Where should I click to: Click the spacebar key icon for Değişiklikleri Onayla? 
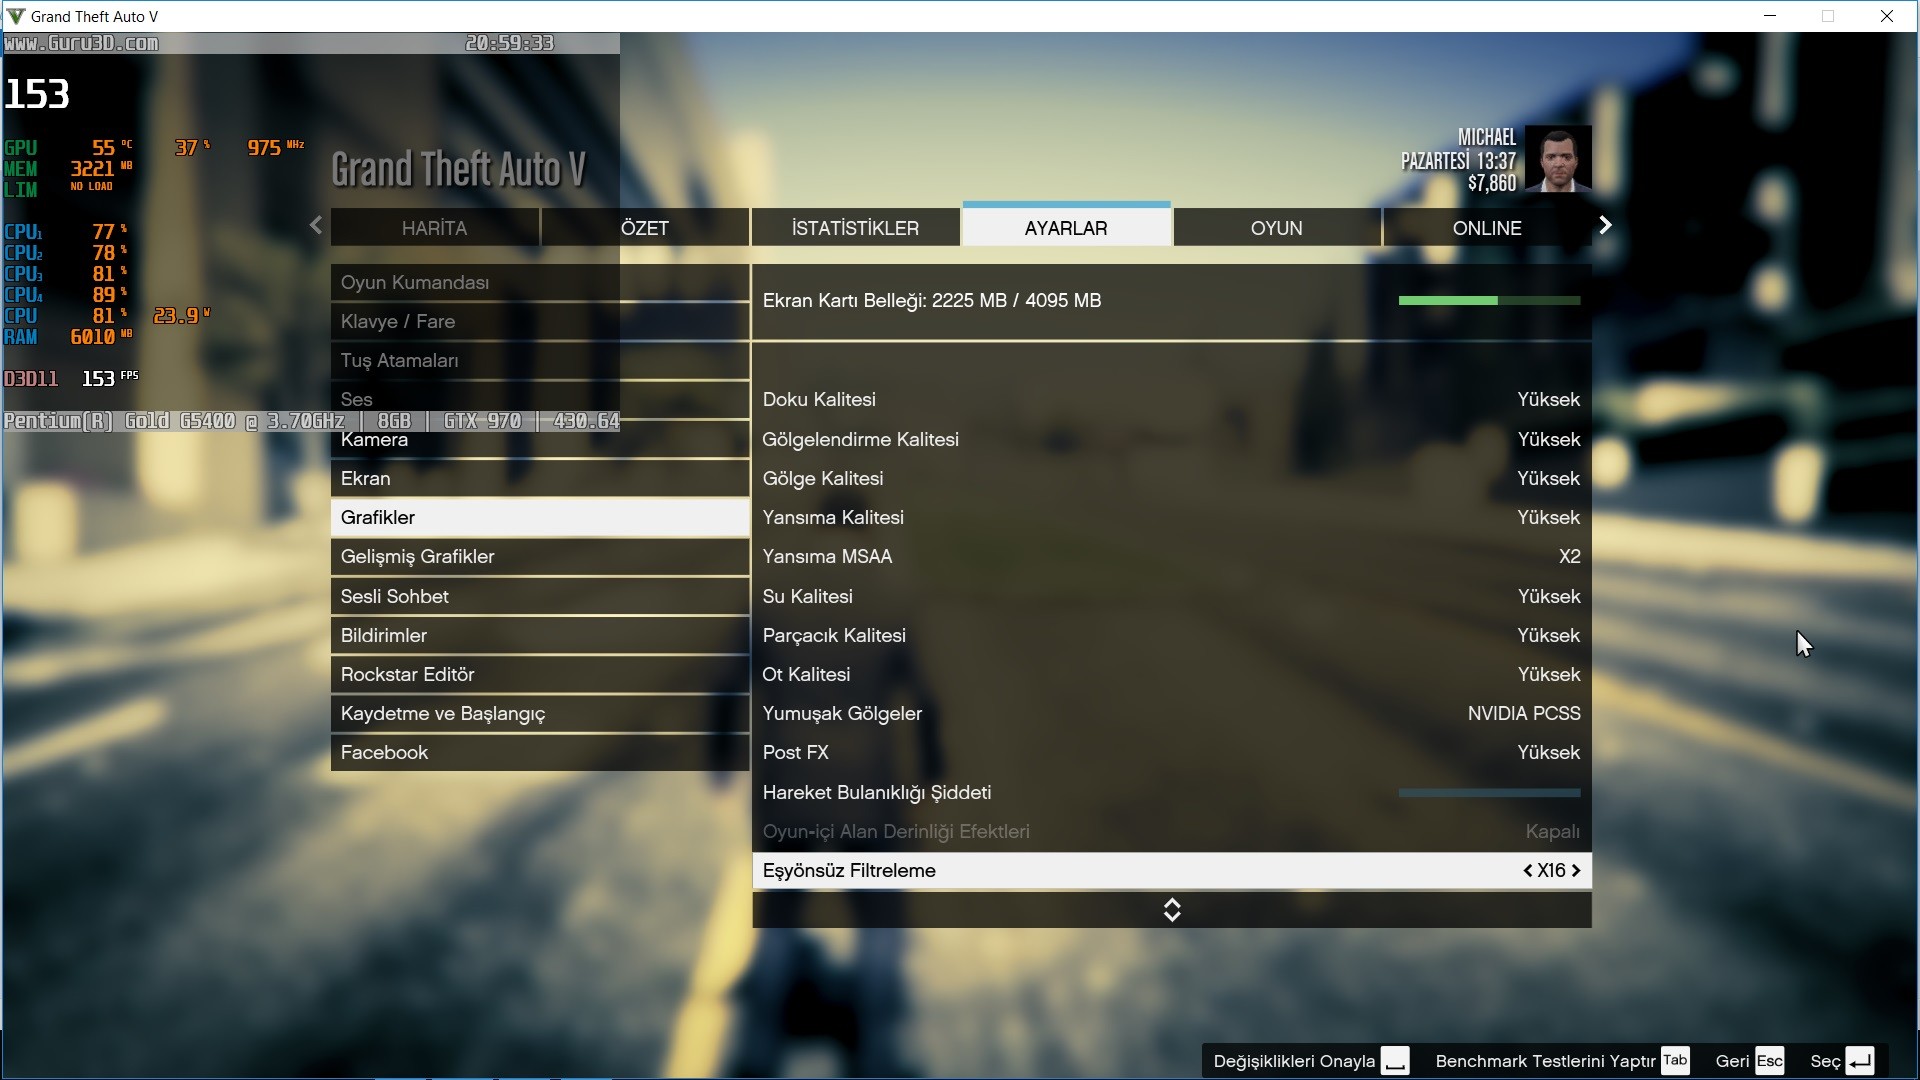(x=1396, y=1061)
